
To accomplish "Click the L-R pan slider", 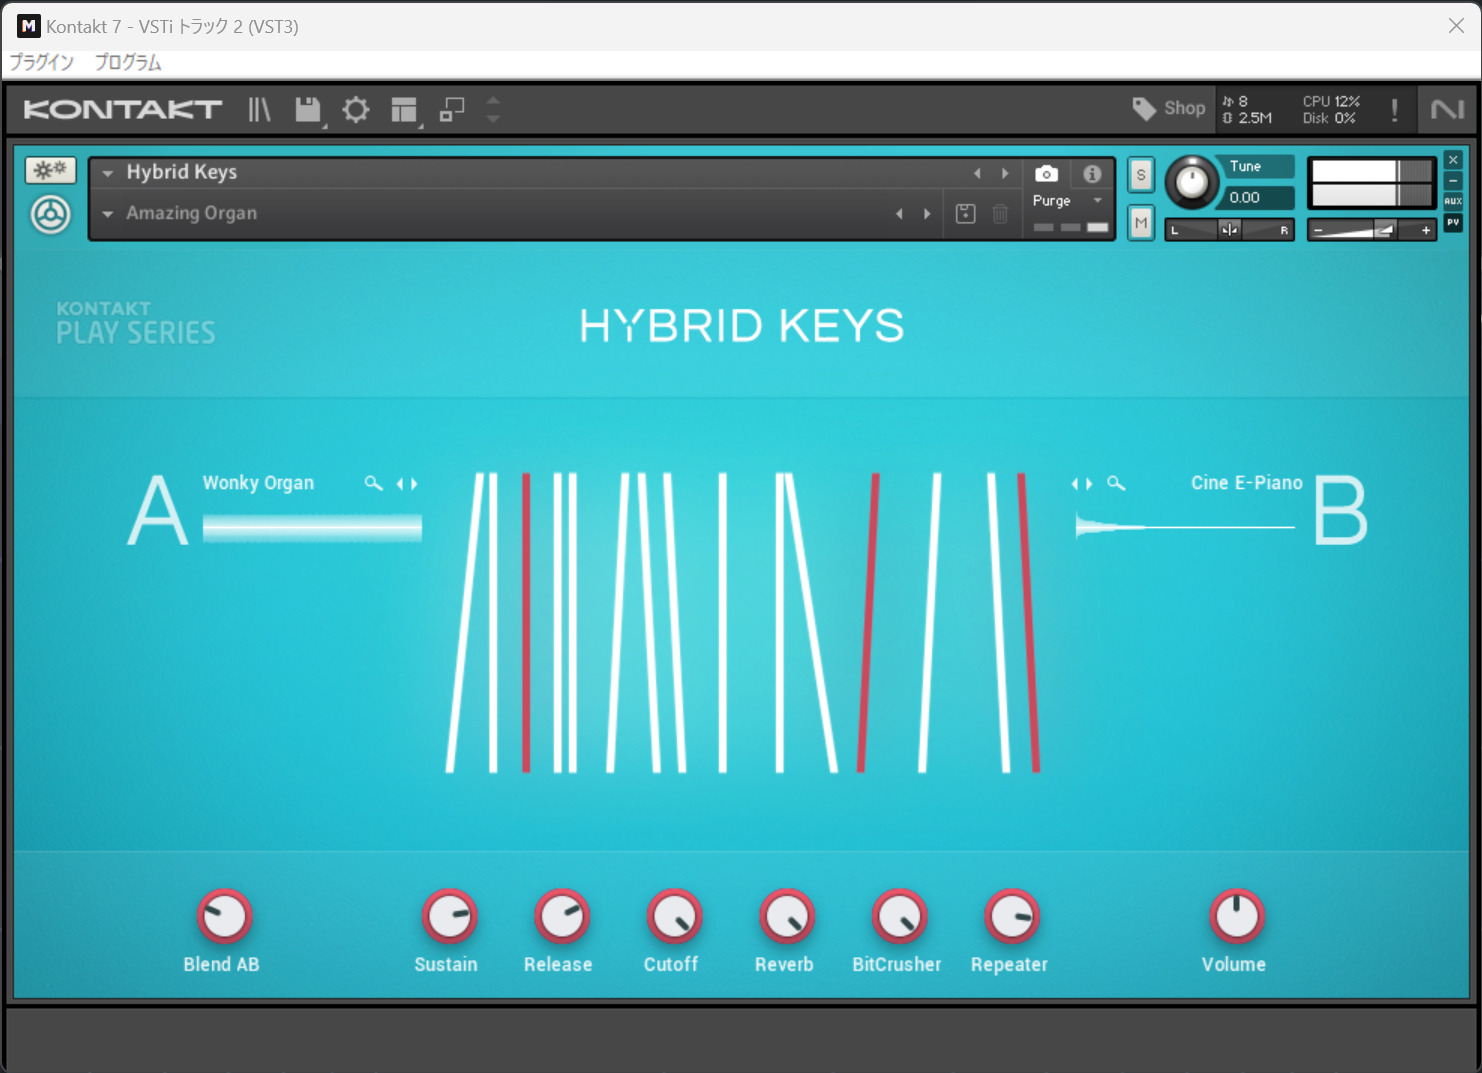I will pyautogui.click(x=1230, y=230).
